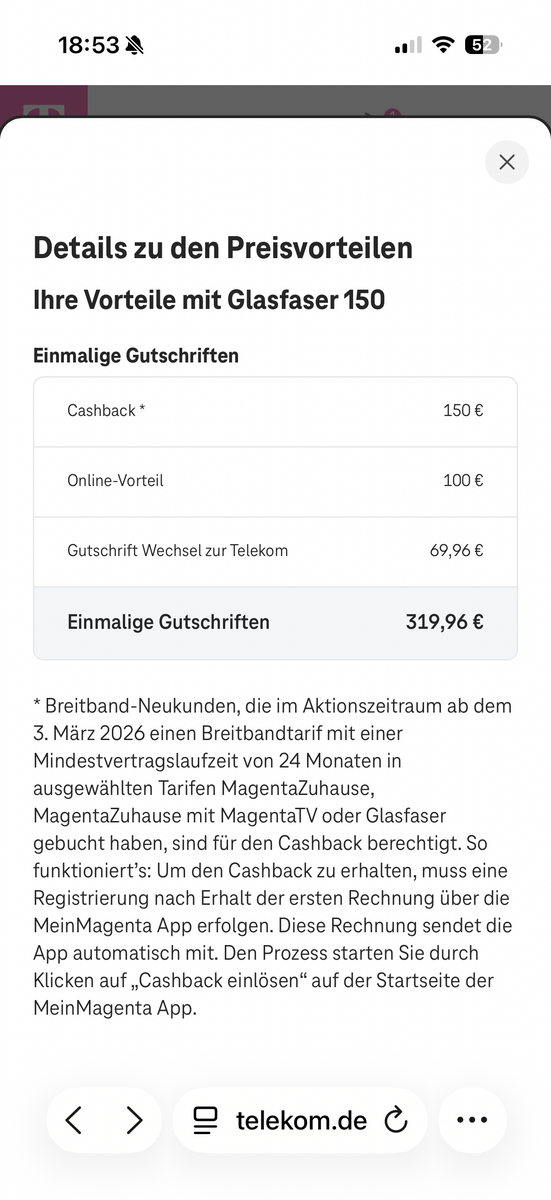Open the page settings icon left of telekom.de

pos(205,1120)
